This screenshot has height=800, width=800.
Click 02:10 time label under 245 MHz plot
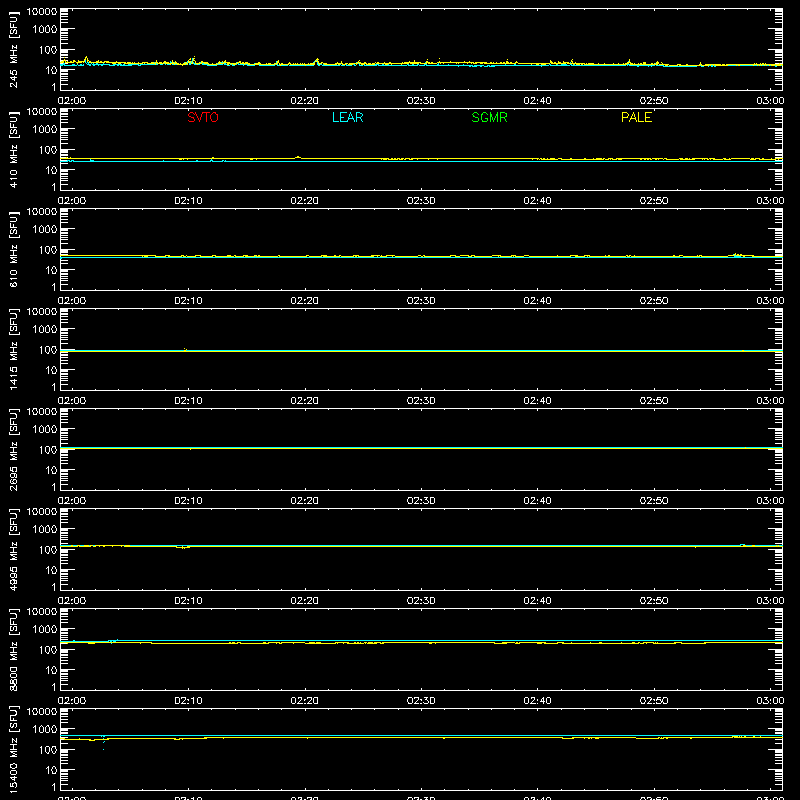click(188, 101)
